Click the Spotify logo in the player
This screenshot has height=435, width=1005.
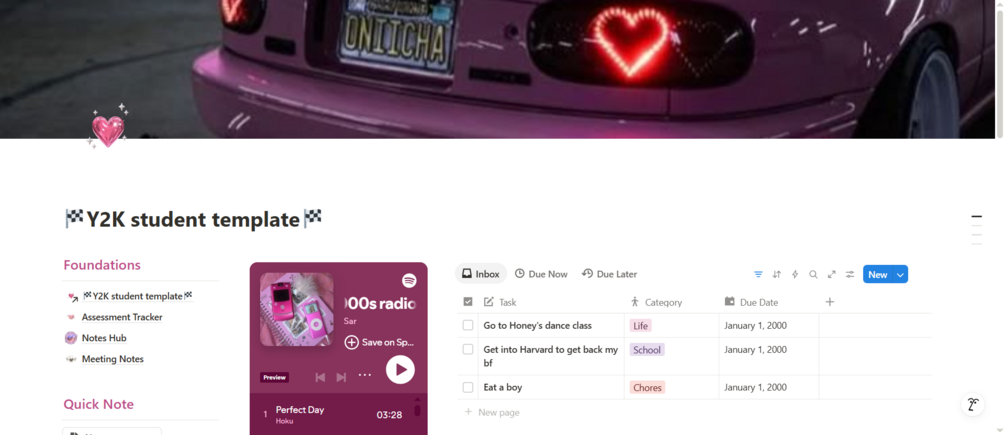click(x=409, y=281)
